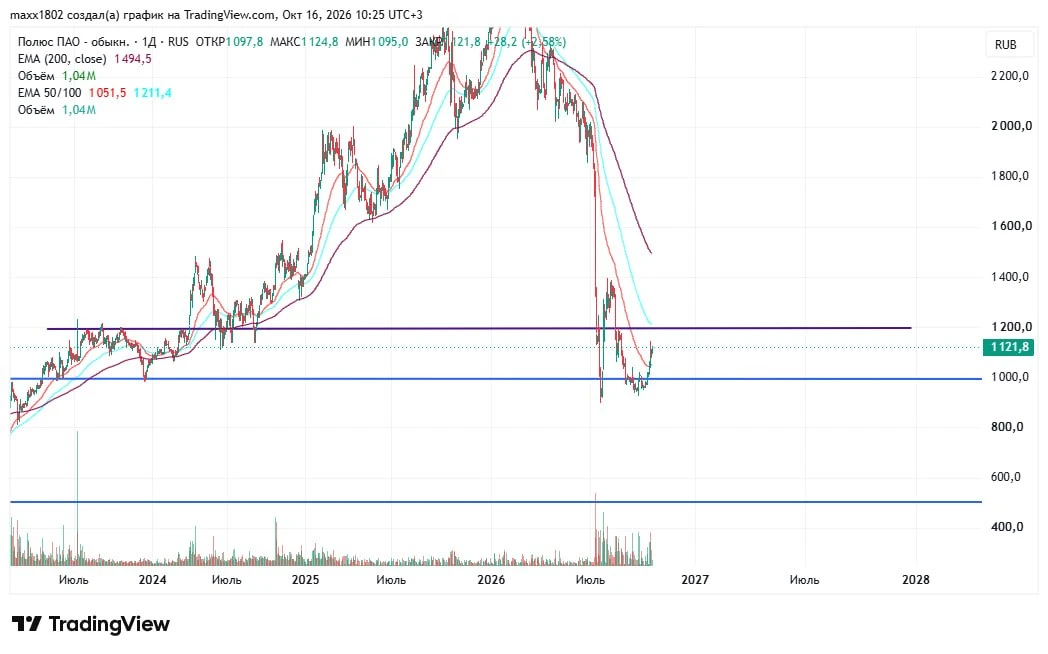The height and width of the screenshot is (654, 1048).
Task: Click the high price value 1124,8
Action: point(319,42)
